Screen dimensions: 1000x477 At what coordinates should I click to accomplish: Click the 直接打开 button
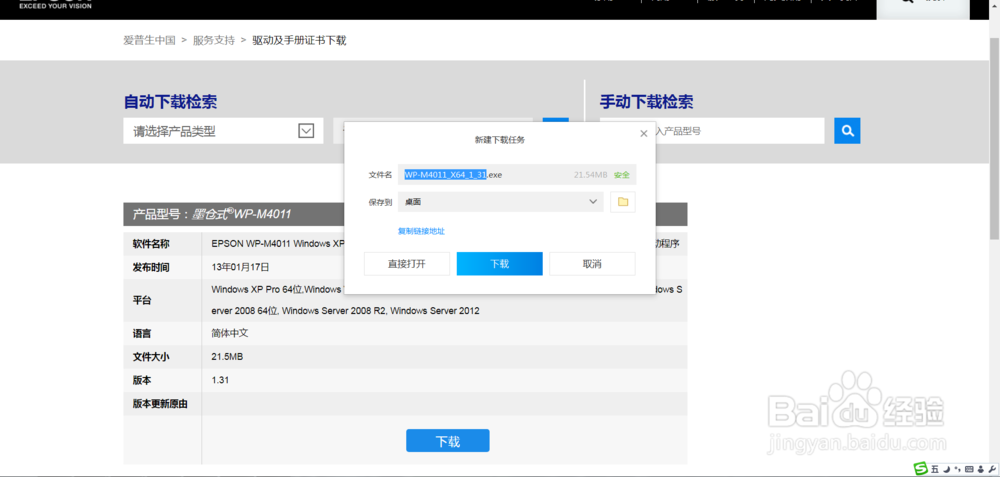[407, 264]
